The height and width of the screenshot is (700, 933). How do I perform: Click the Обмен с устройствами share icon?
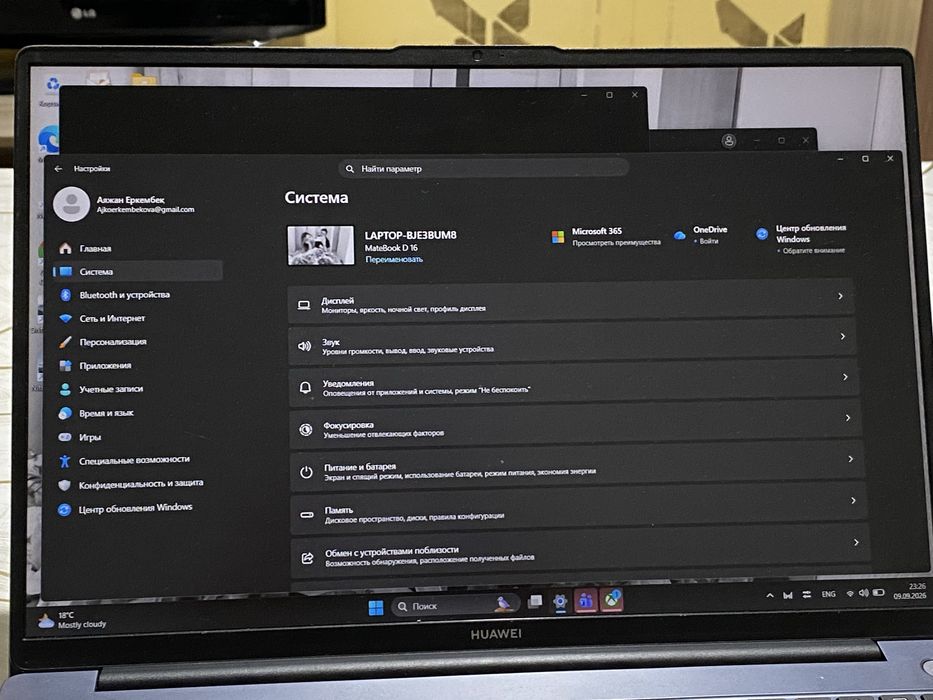click(308, 558)
